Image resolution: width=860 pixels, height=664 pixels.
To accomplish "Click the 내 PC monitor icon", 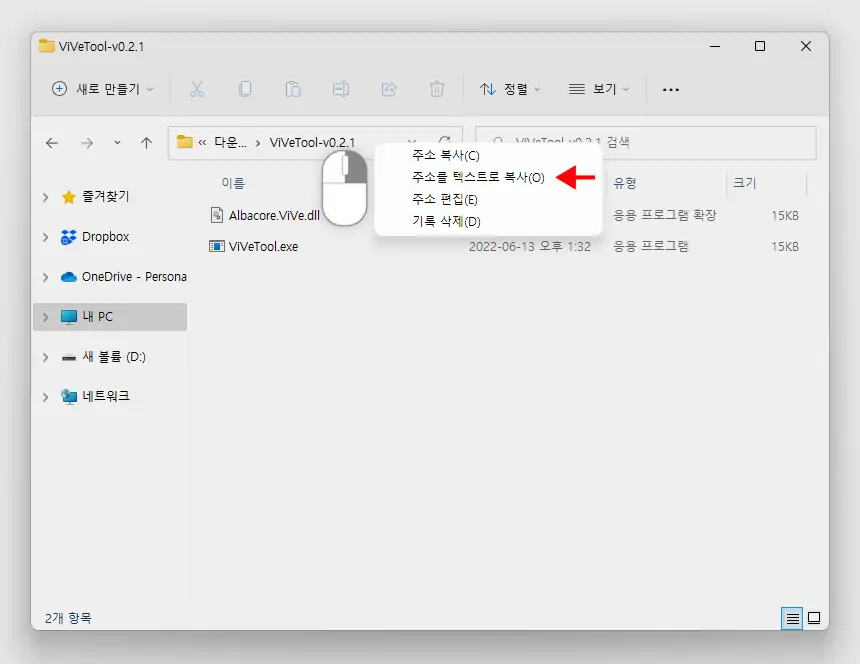I will coord(69,317).
